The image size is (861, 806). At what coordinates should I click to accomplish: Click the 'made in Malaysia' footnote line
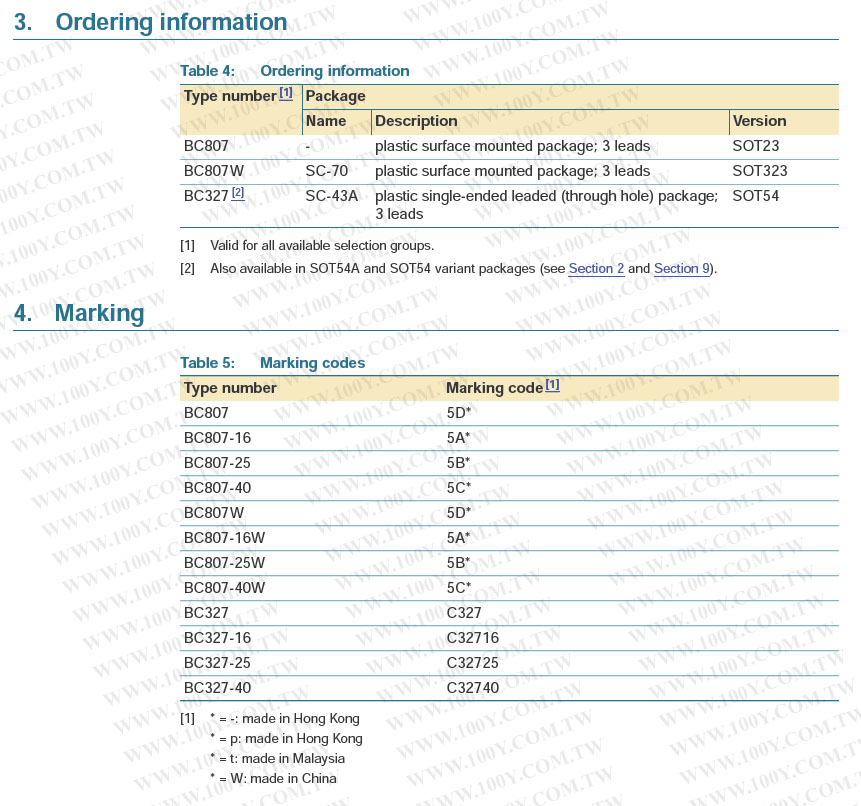(x=277, y=758)
